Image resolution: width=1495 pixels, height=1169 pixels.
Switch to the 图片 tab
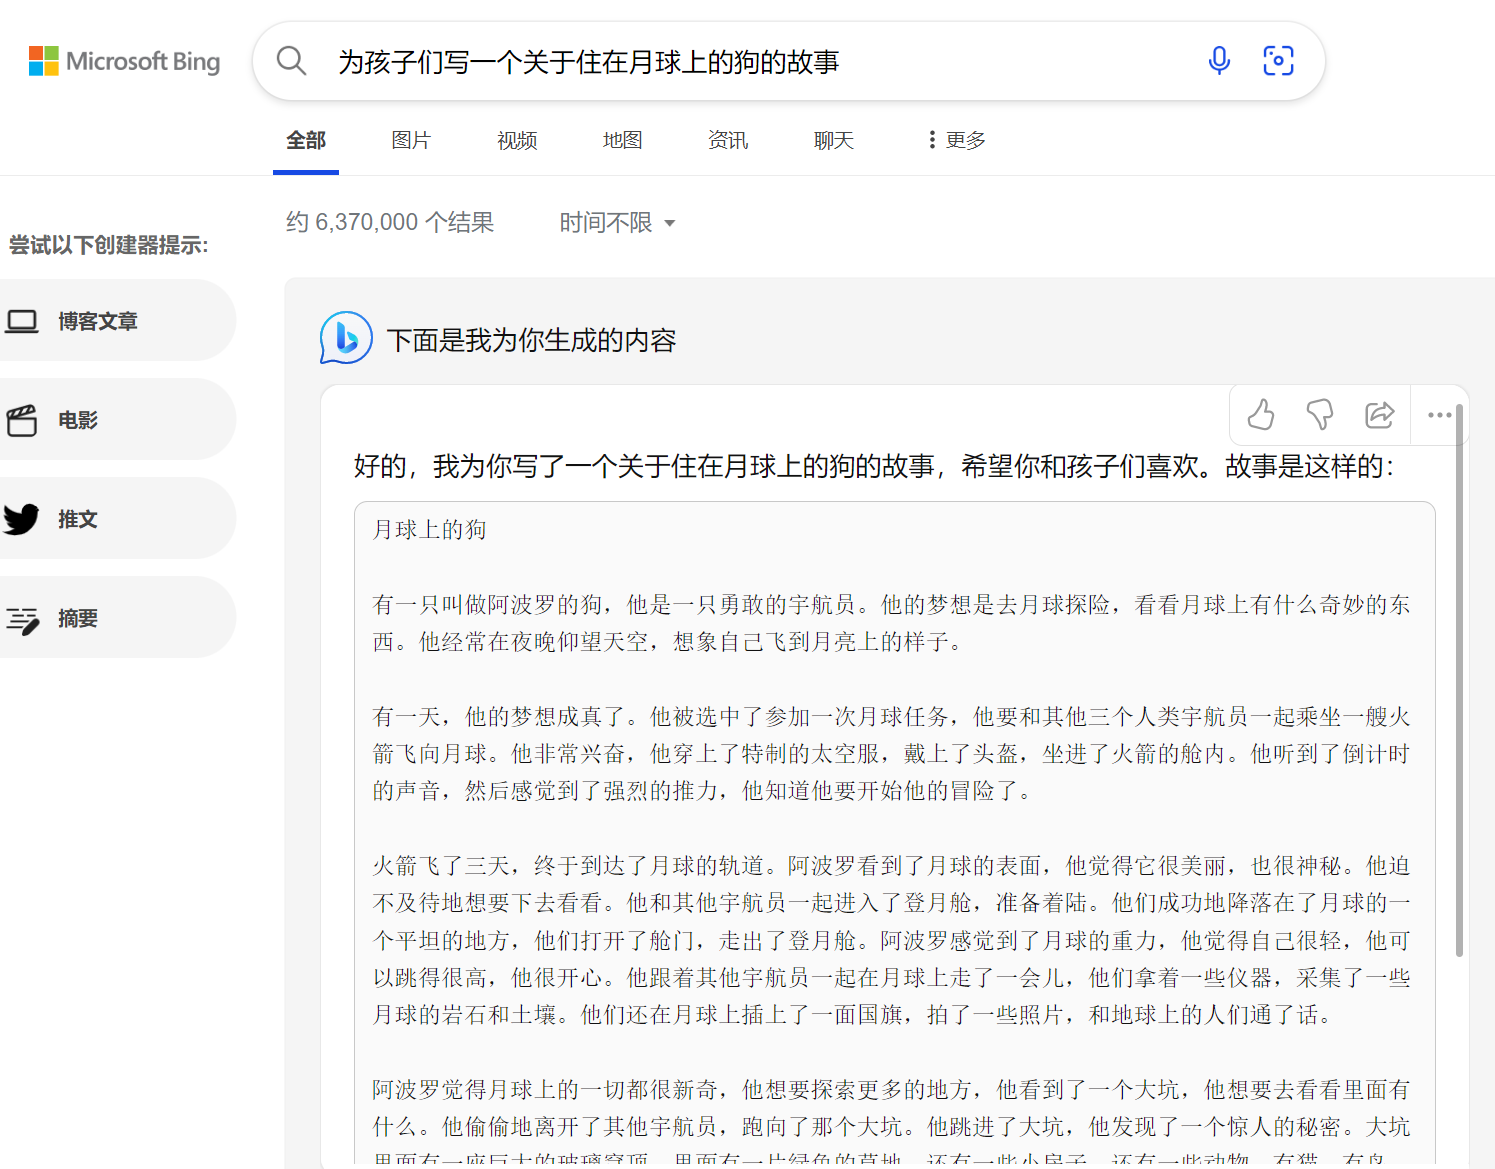tap(411, 140)
